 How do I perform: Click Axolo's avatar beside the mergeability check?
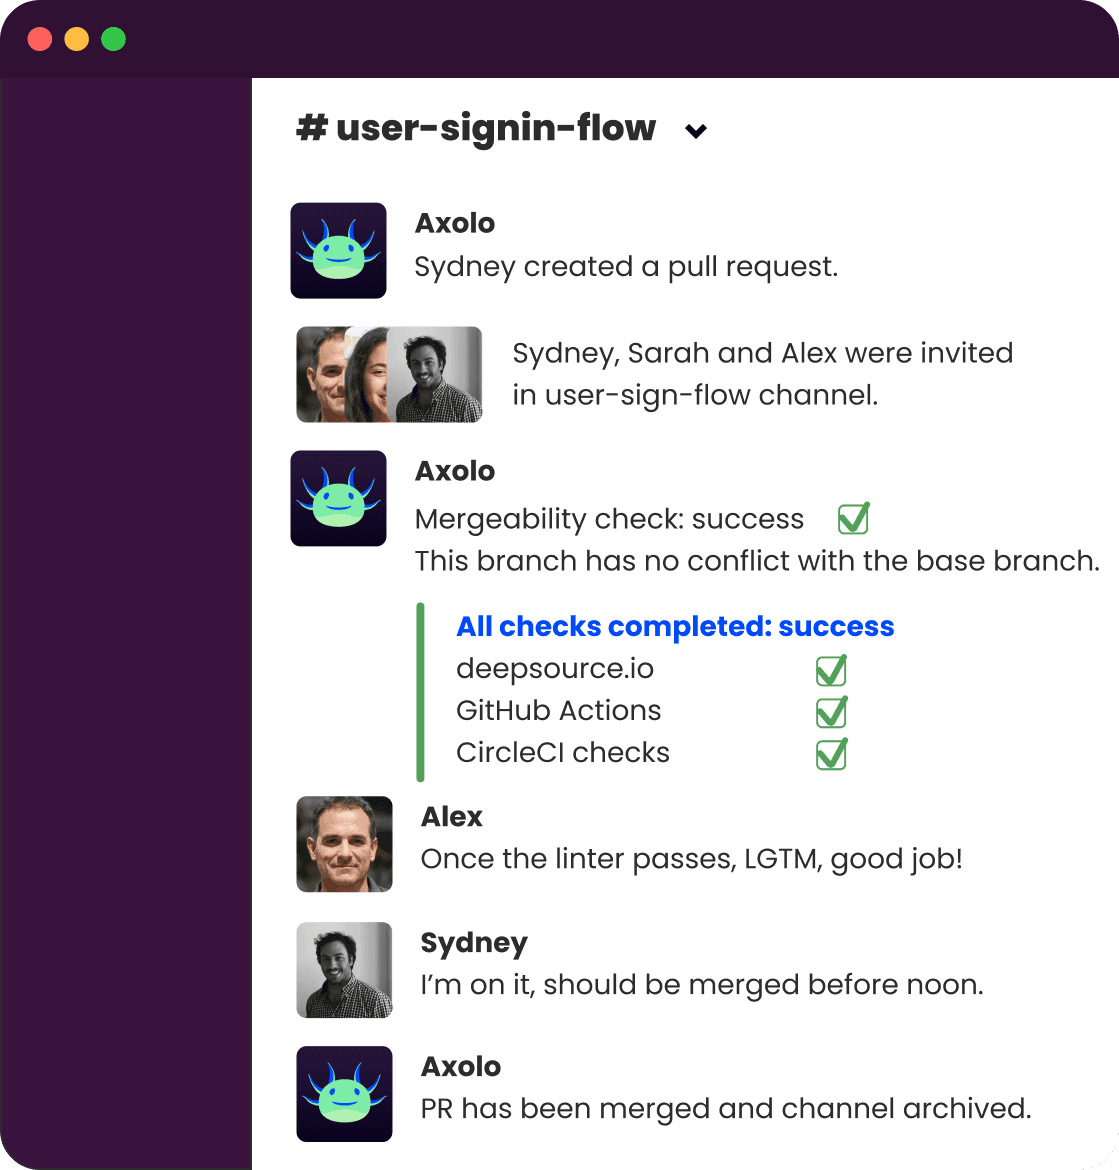coord(338,498)
